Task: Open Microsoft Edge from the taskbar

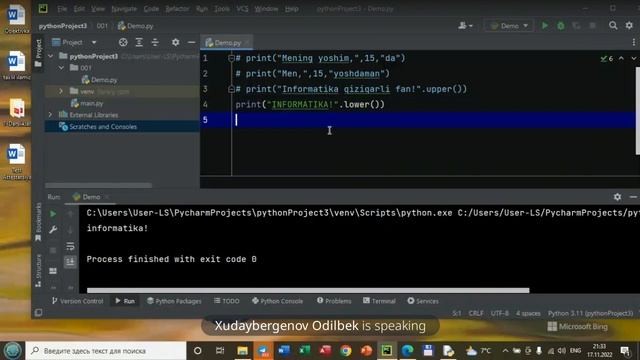Action: coord(407,351)
